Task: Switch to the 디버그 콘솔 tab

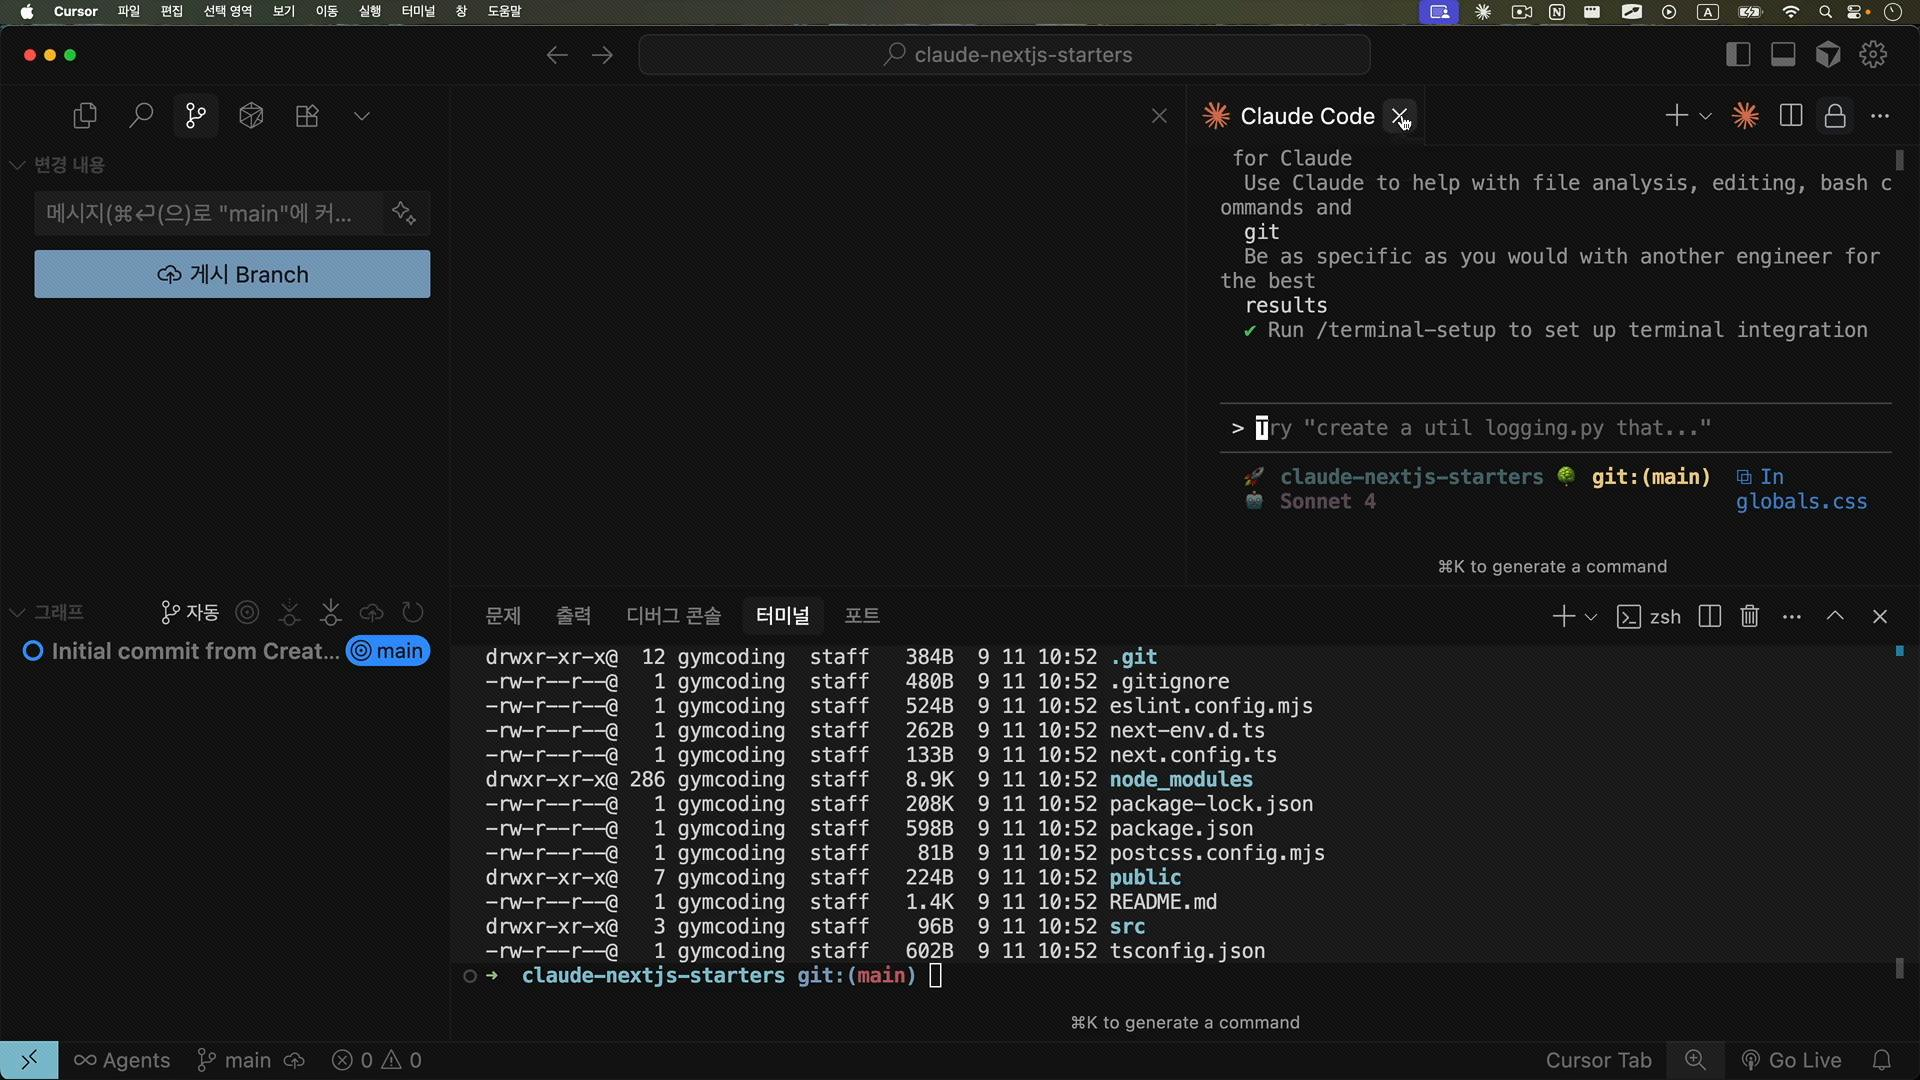Action: tap(673, 616)
